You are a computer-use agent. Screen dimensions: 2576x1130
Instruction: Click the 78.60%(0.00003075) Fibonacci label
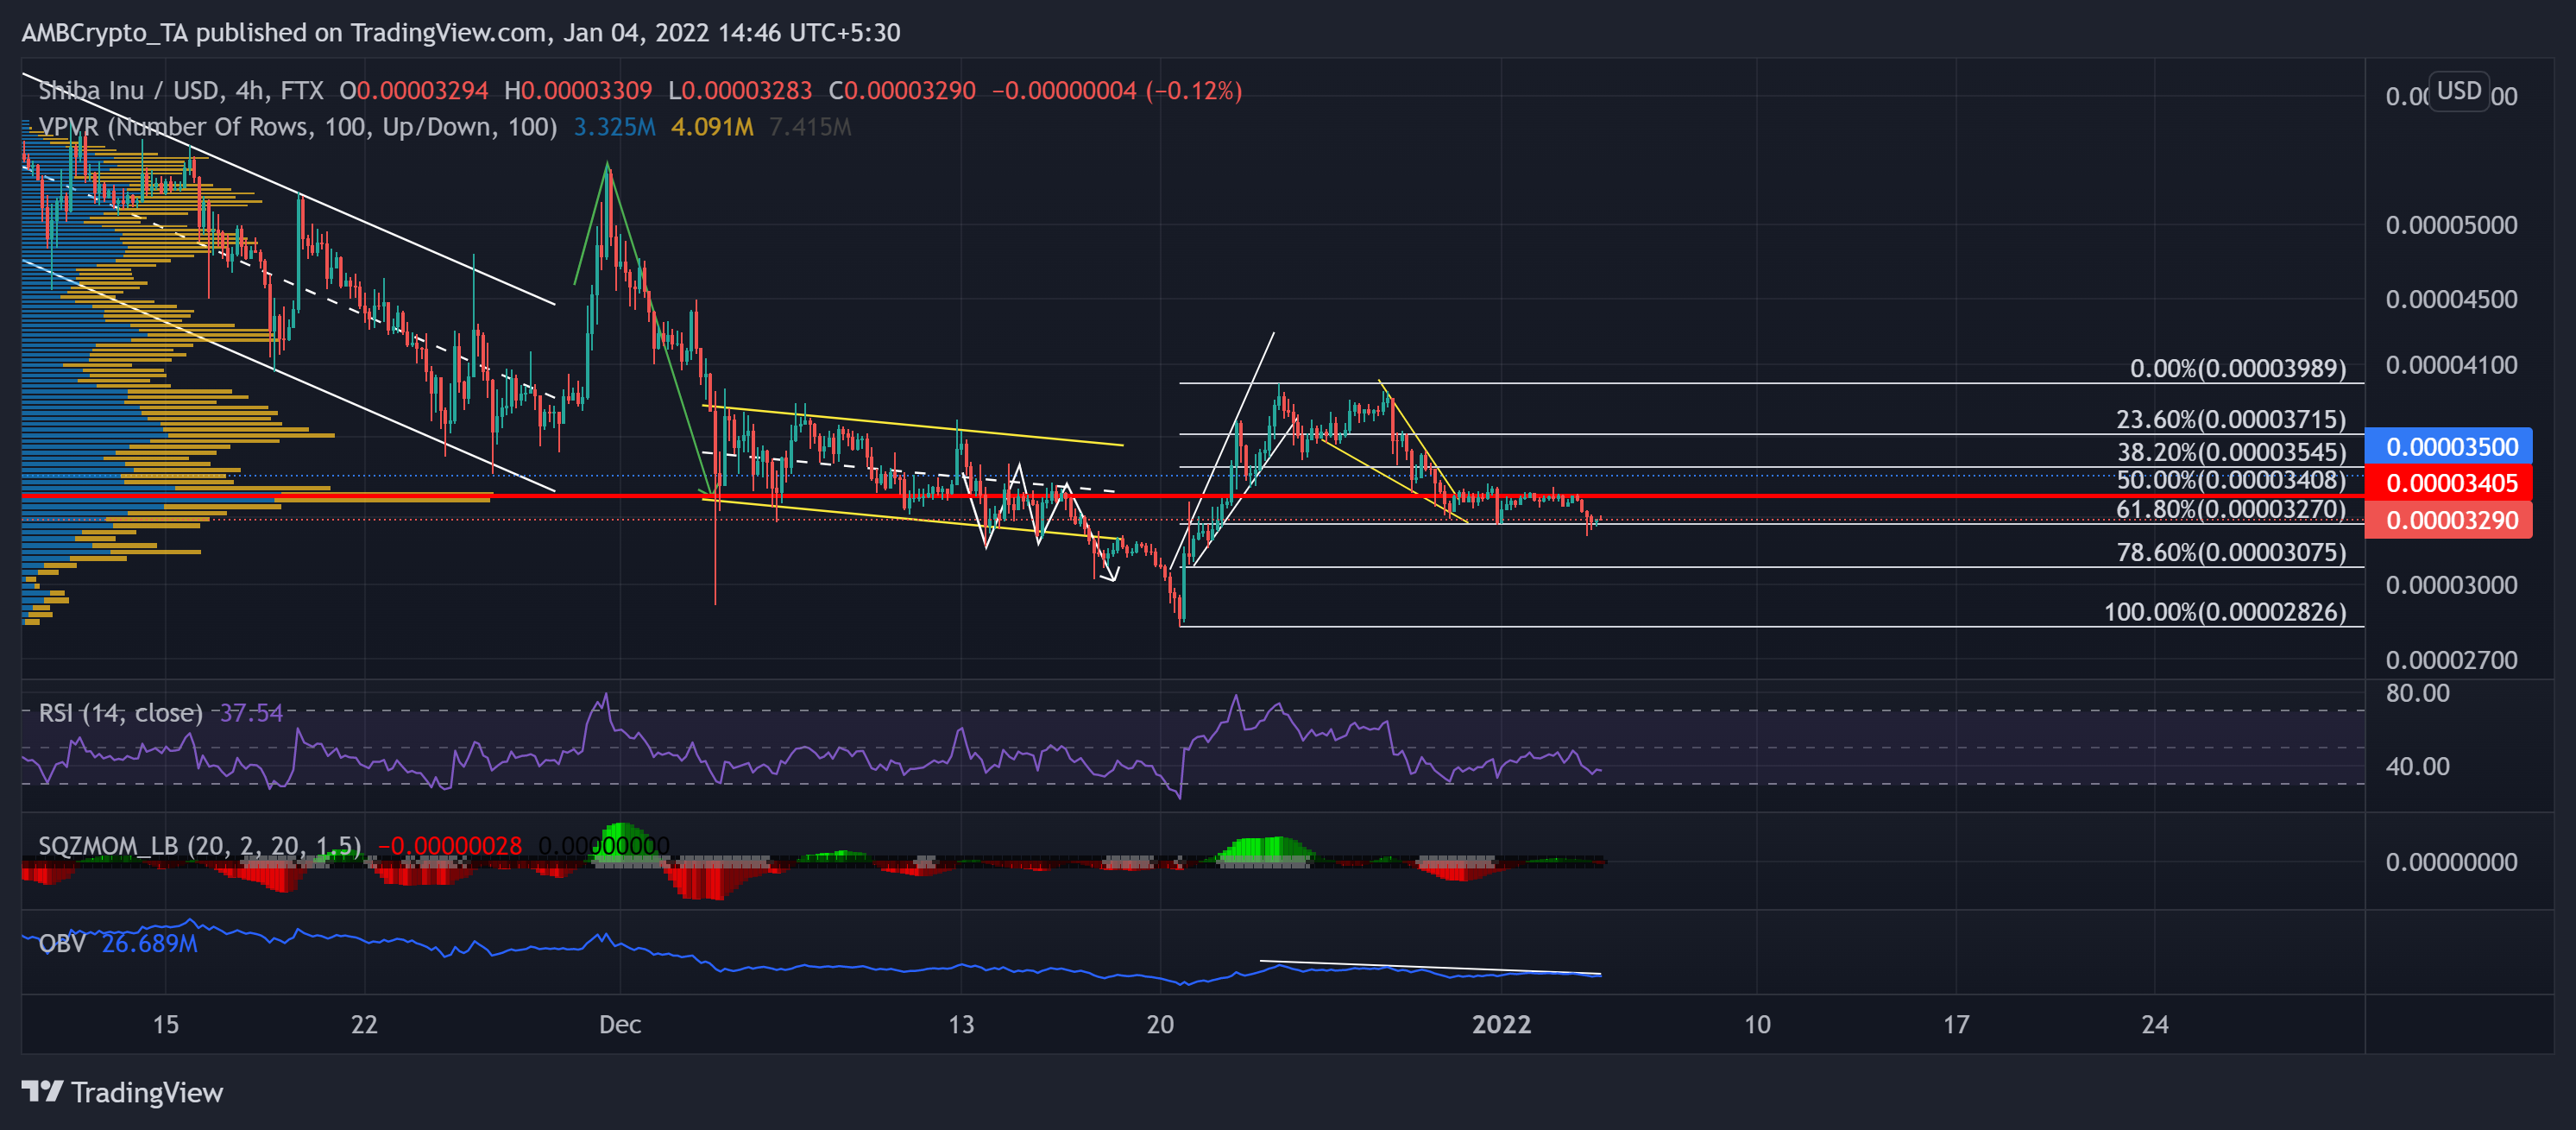[2230, 553]
